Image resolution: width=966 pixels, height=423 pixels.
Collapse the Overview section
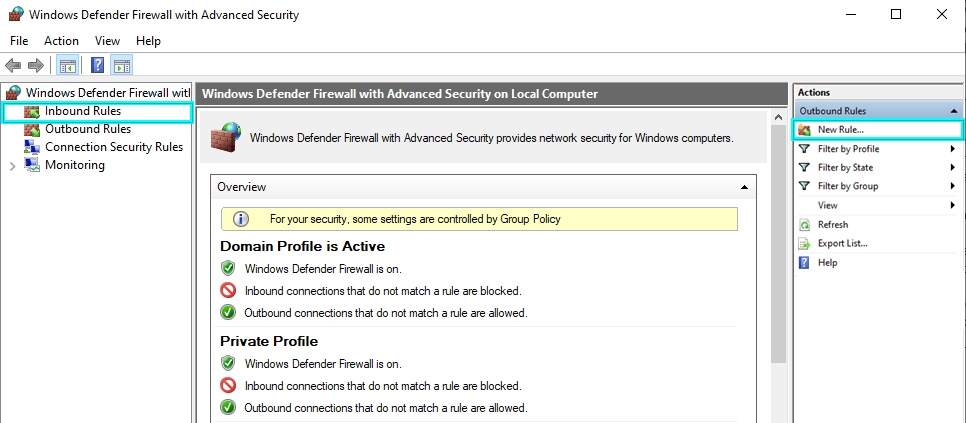point(744,187)
